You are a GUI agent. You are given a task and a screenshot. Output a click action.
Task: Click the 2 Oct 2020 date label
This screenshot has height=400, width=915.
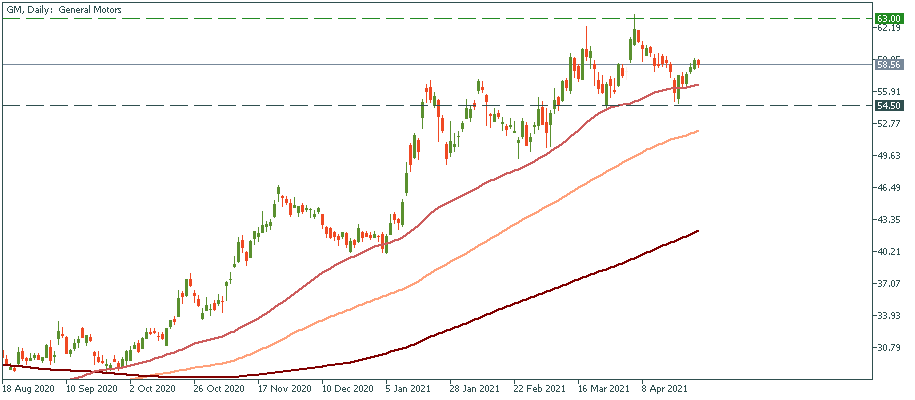tap(152, 387)
